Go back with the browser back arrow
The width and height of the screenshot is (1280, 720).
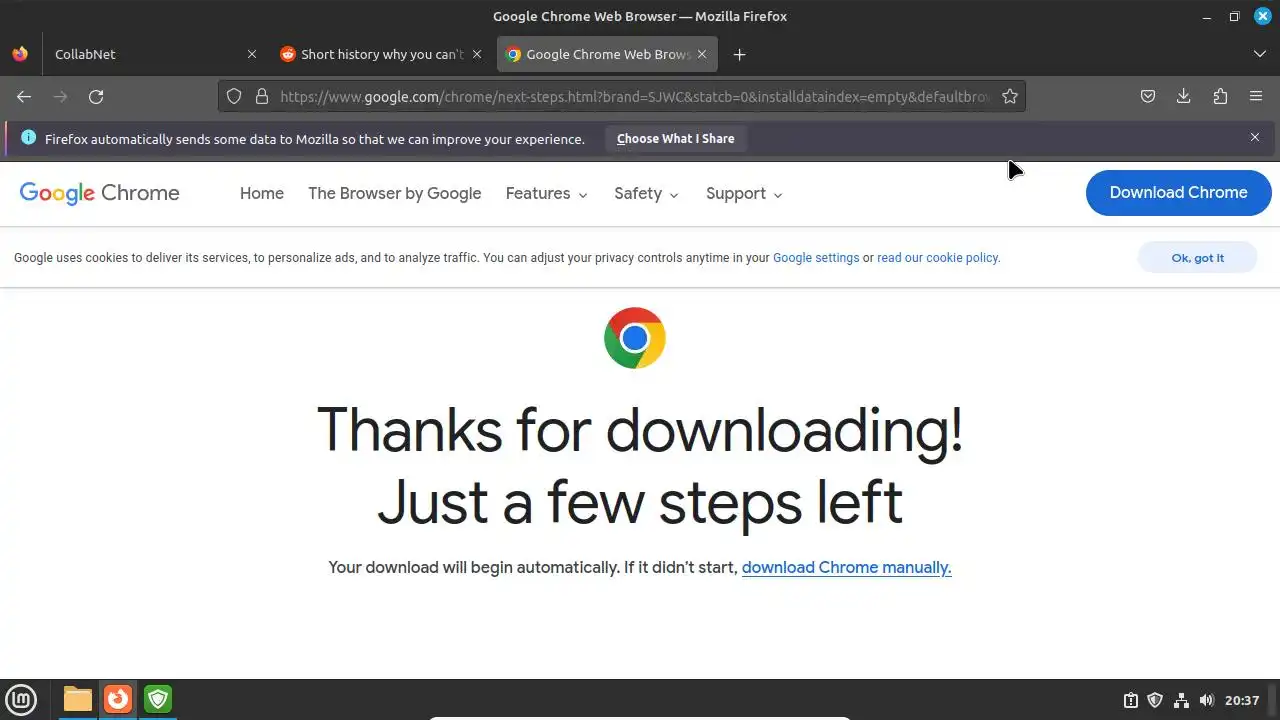coord(24,96)
